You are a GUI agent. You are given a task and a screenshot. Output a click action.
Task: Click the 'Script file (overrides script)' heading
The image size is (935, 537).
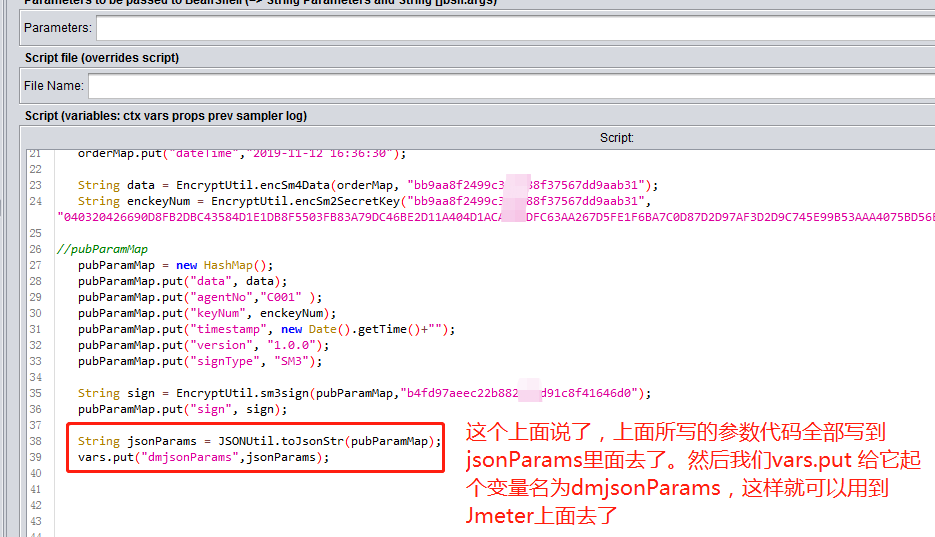[102, 58]
